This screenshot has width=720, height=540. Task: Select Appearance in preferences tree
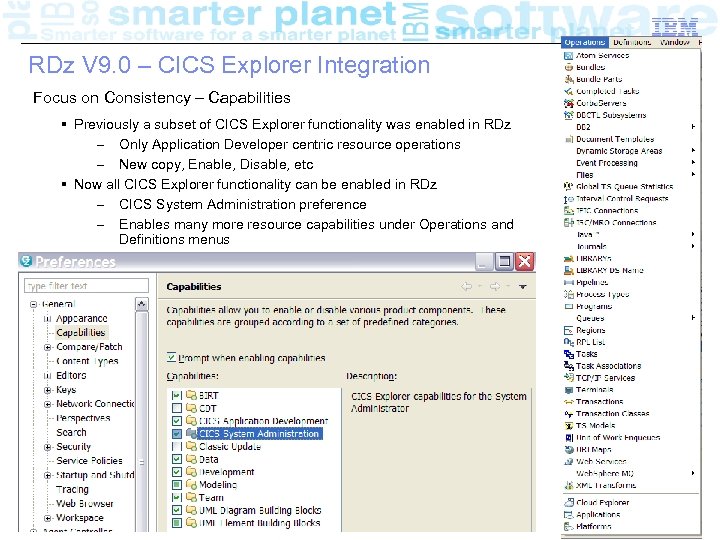click(x=82, y=318)
